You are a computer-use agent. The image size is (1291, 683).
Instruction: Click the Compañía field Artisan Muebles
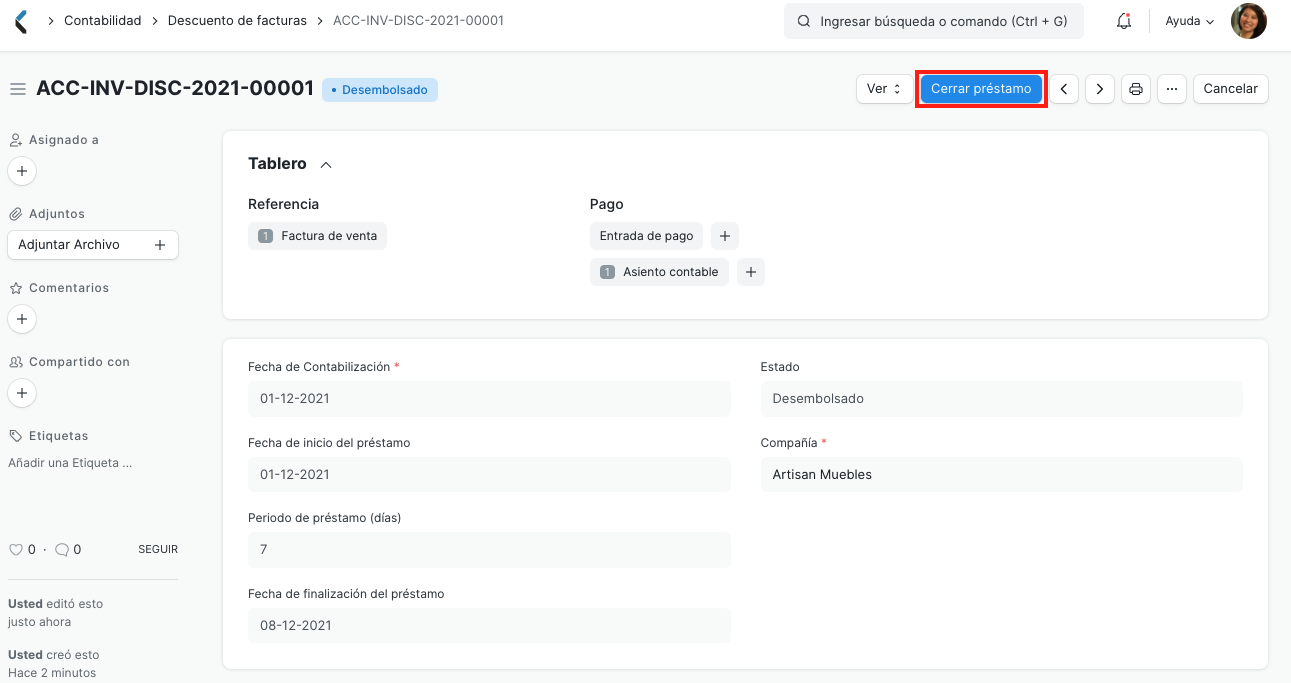point(1001,474)
